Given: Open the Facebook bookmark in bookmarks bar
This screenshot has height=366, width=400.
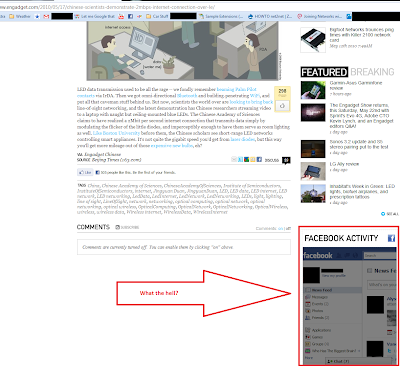Looking at the screenshot, I should point(130,16).
